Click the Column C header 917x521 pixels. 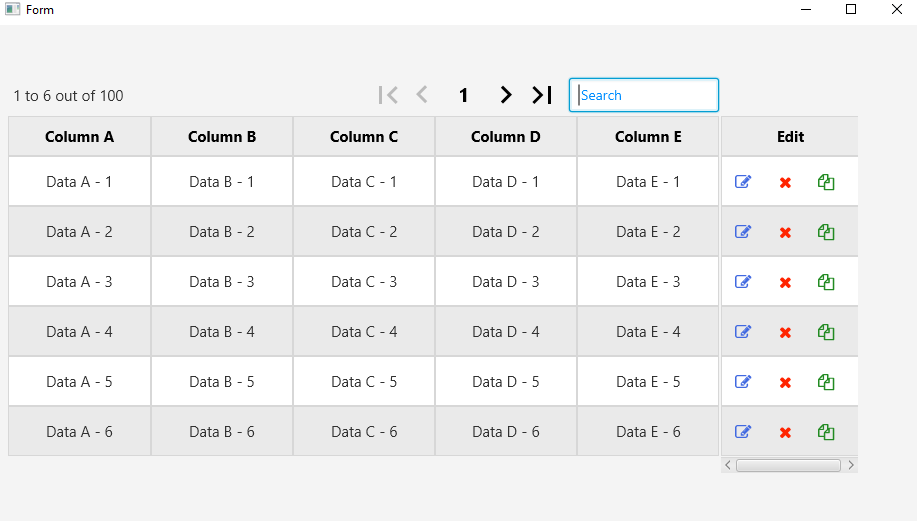tap(364, 137)
